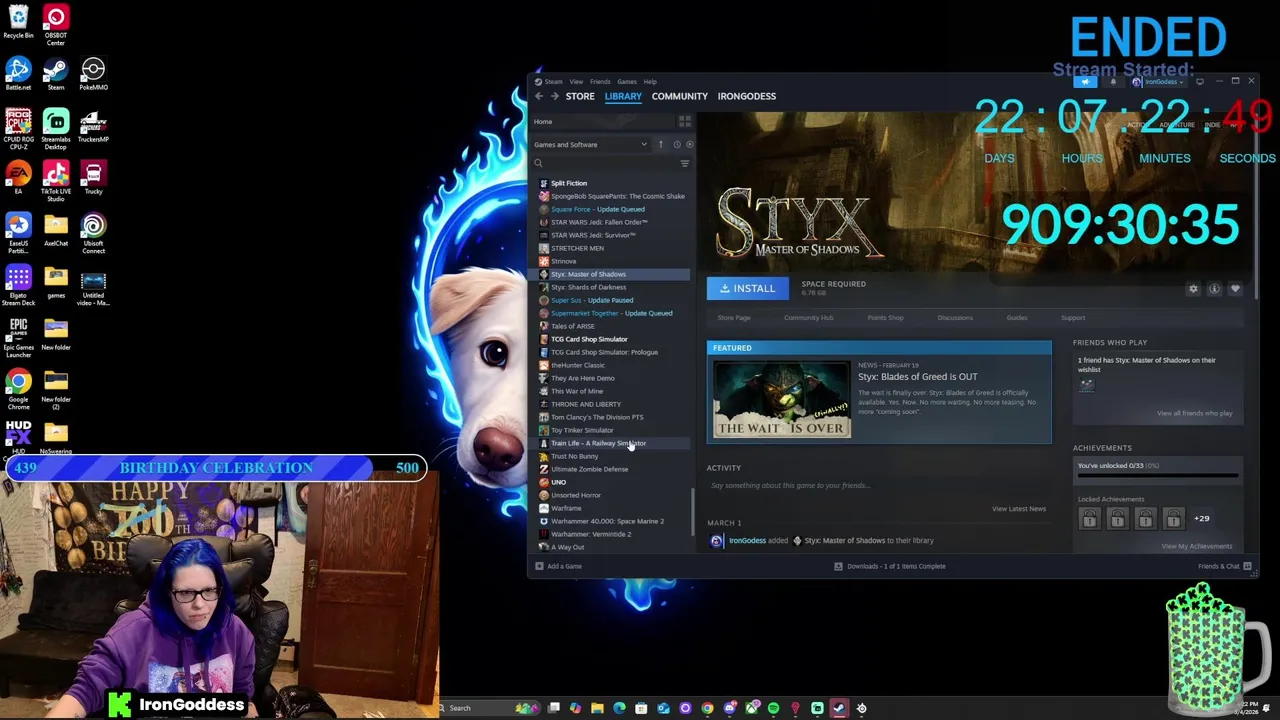The width and height of the screenshot is (1280, 720).
Task: Open File Explorer from the taskbar
Action: [597, 708]
